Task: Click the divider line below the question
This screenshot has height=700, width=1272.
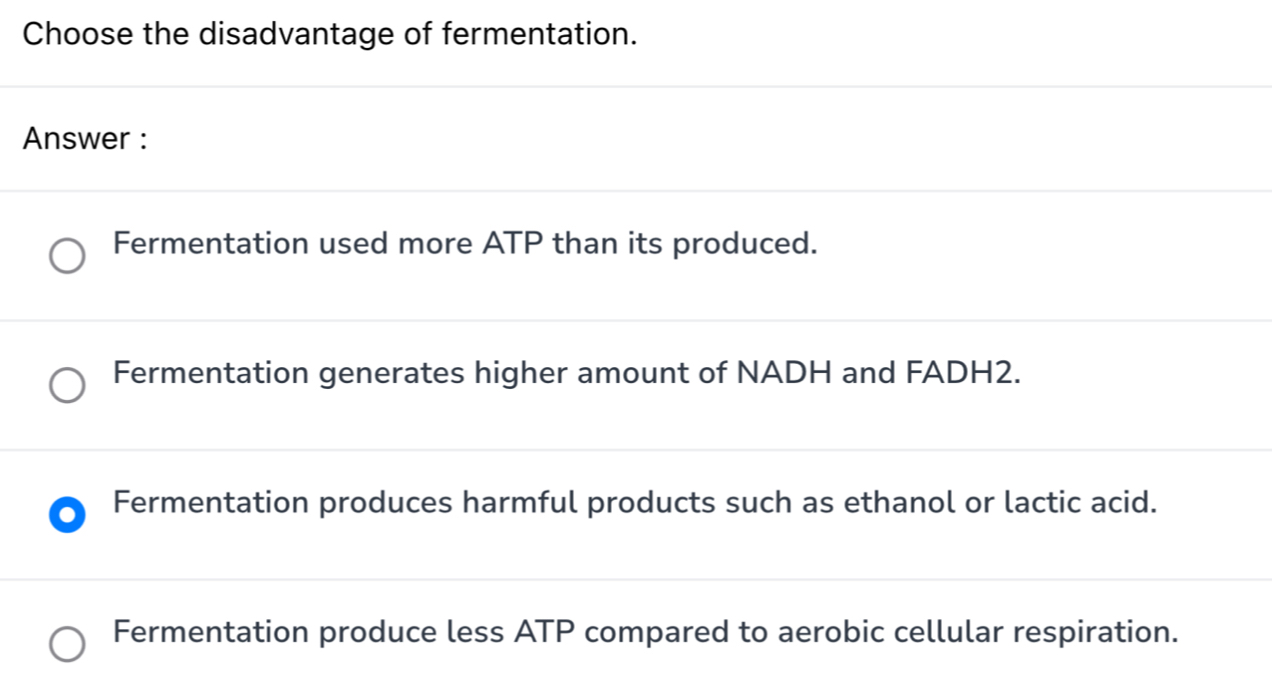Action: point(636,86)
